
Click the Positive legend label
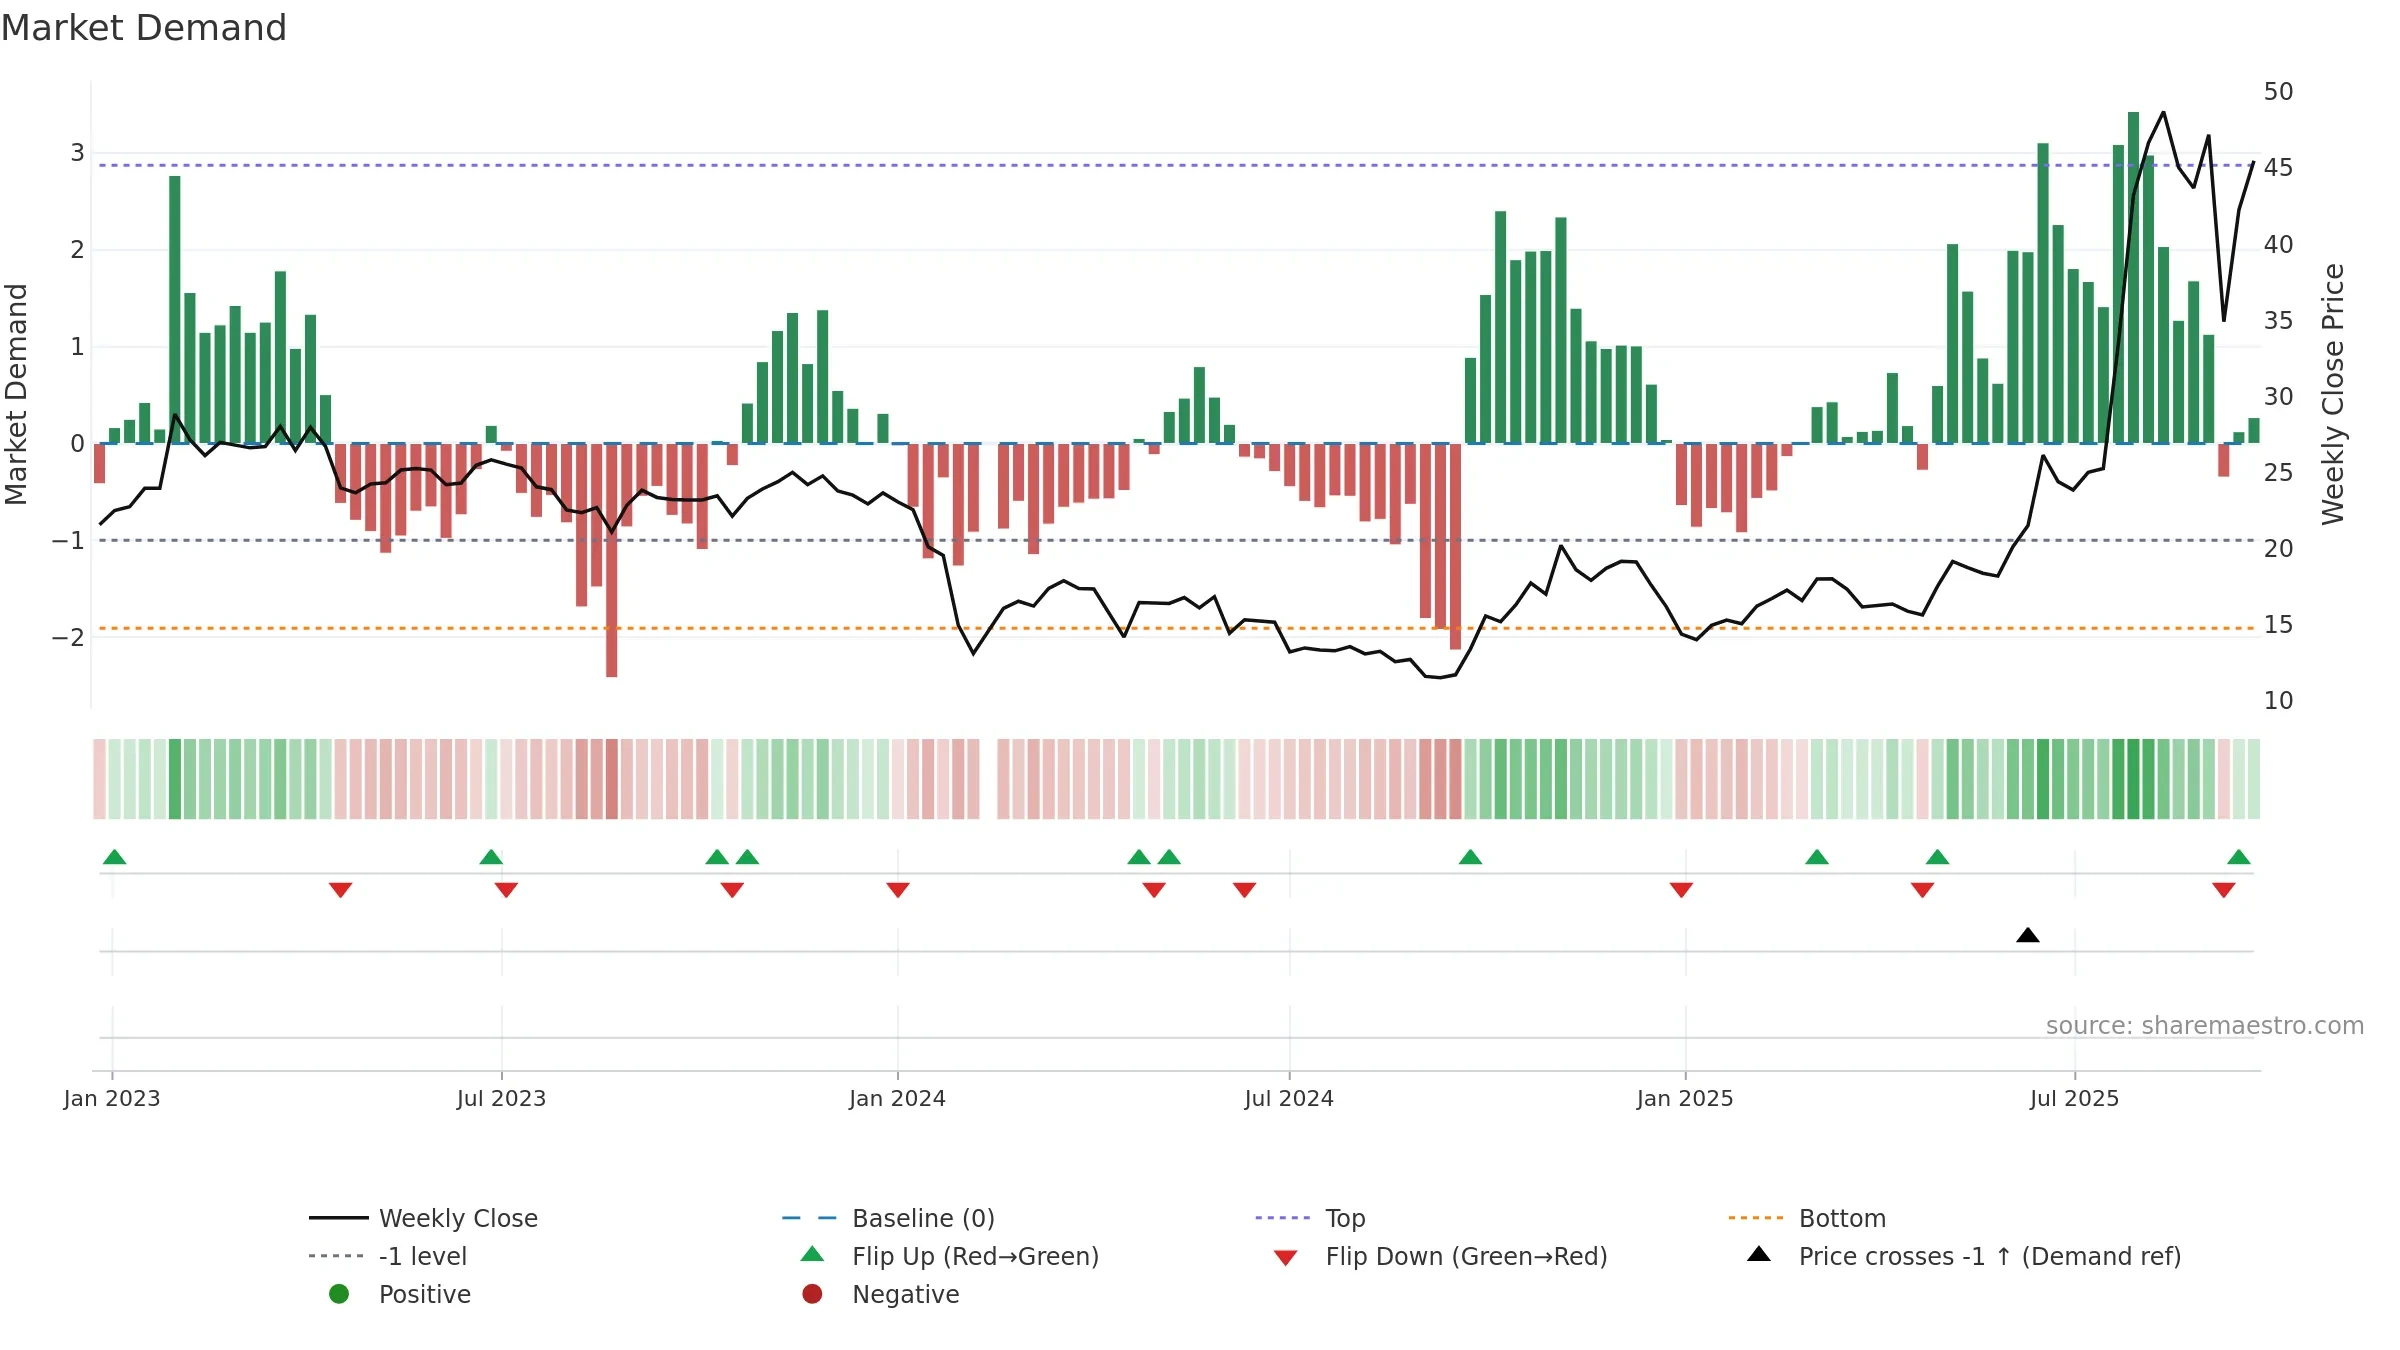tap(424, 1294)
